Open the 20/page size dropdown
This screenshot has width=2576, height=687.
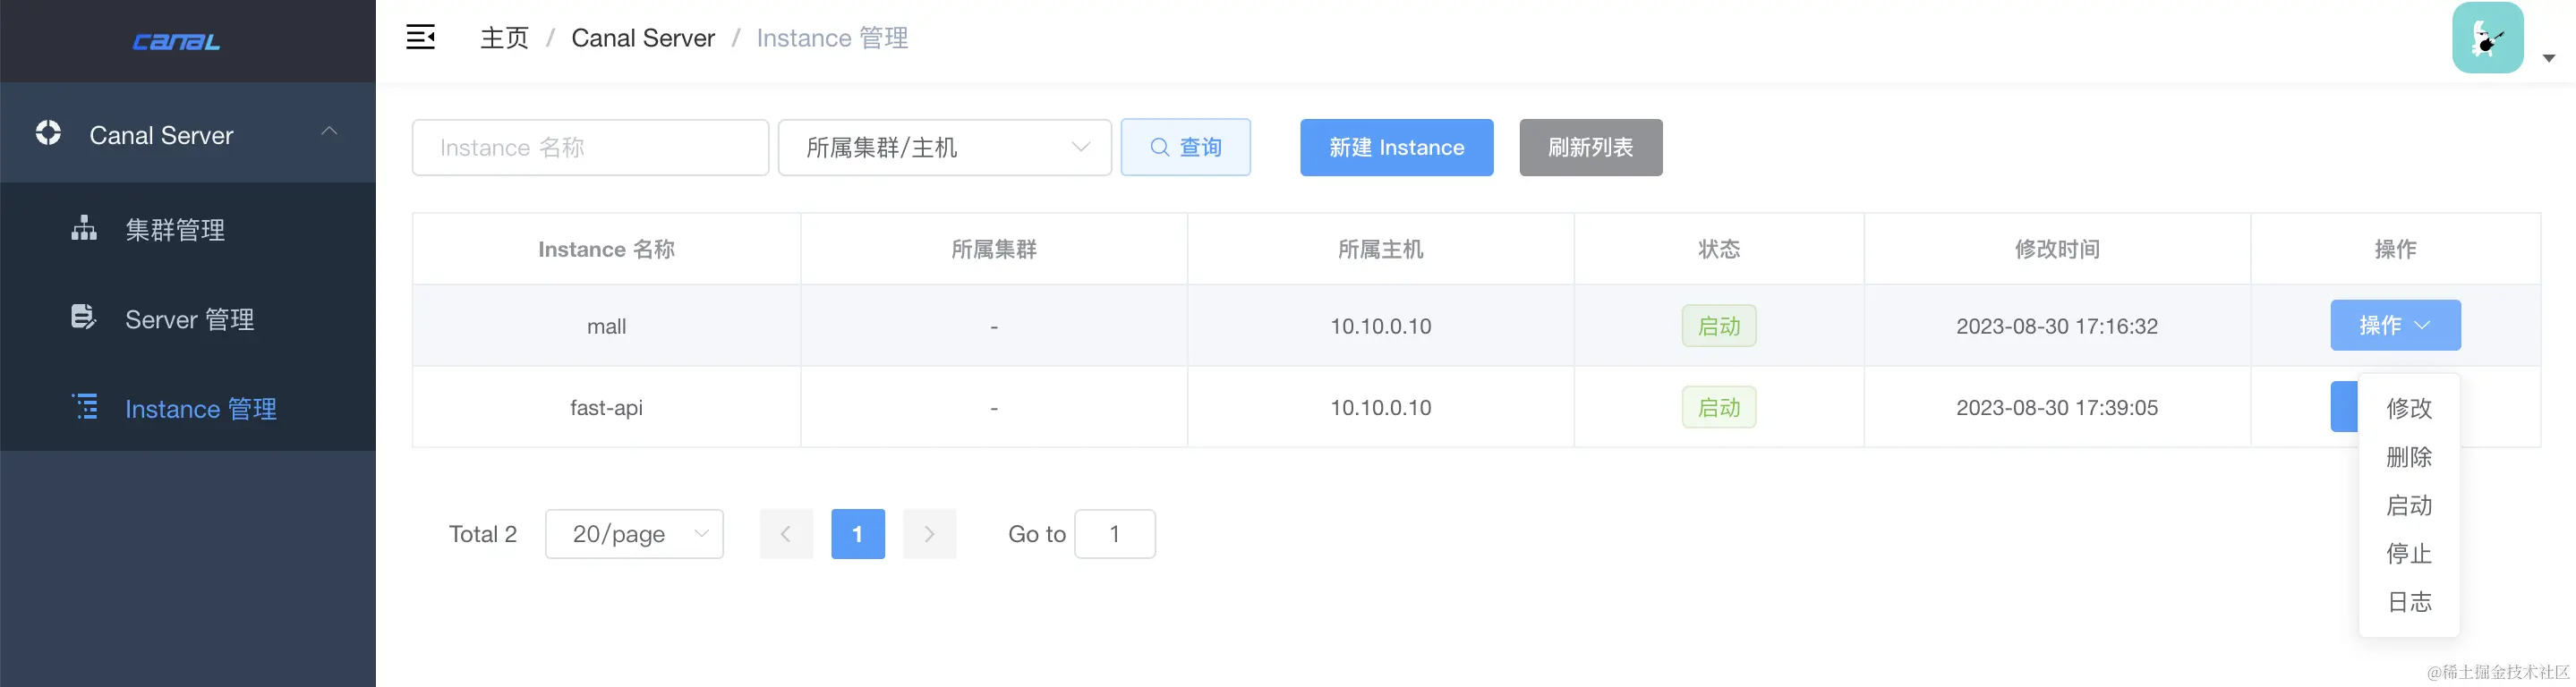[634, 534]
